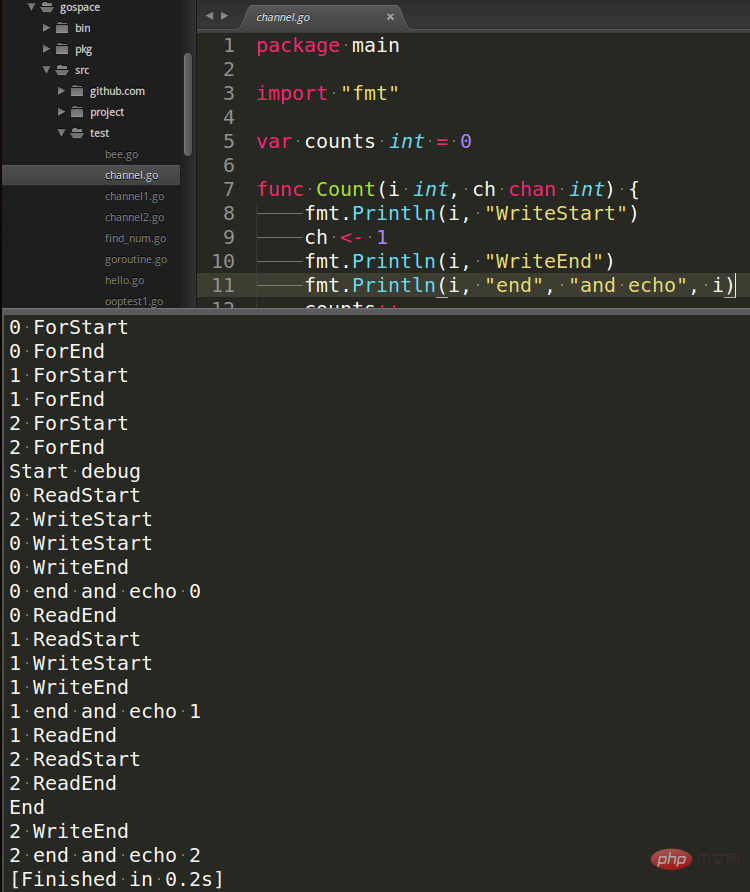Open goroutine.go in the file tree

[x=136, y=259]
